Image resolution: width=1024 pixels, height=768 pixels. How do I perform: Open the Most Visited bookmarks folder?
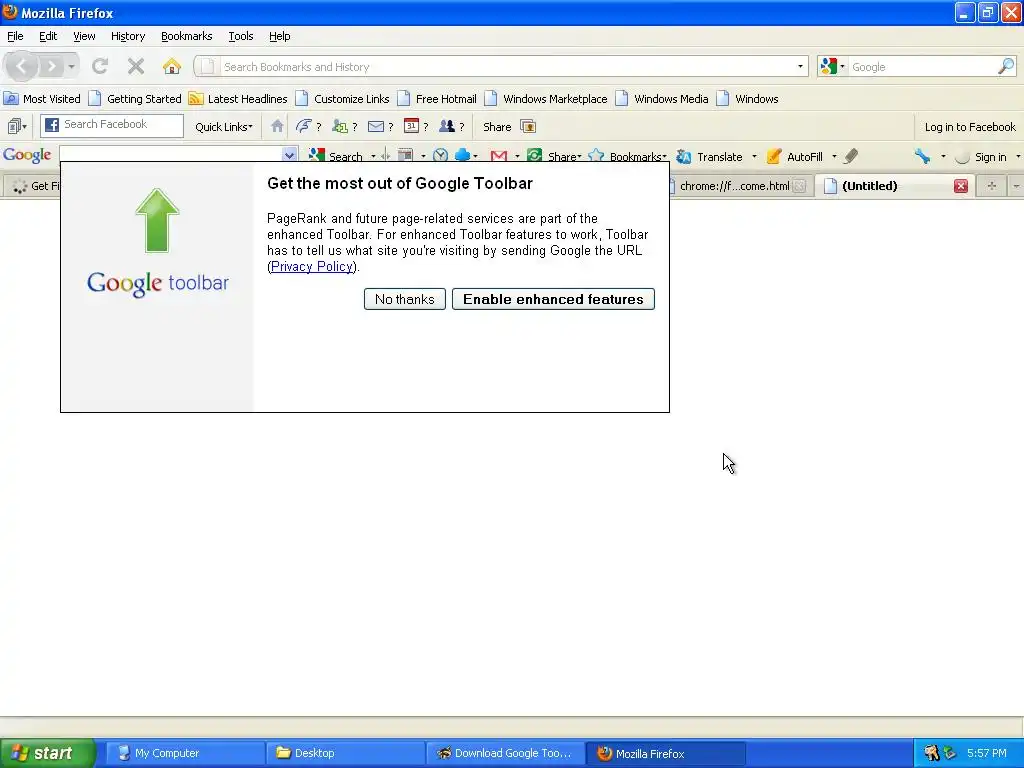(x=42, y=99)
